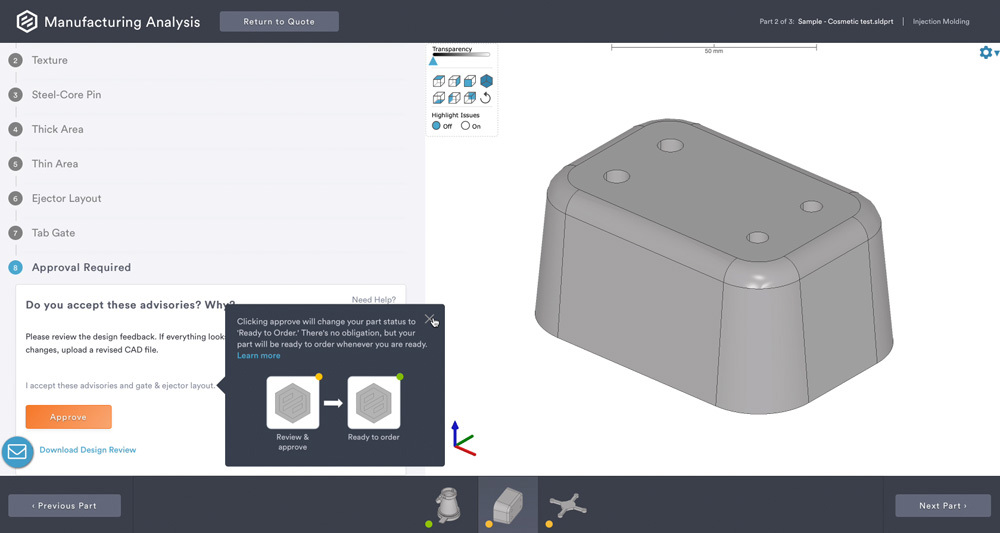Set Highlight Issues to Off
This screenshot has width=1000, height=533.
click(x=437, y=126)
